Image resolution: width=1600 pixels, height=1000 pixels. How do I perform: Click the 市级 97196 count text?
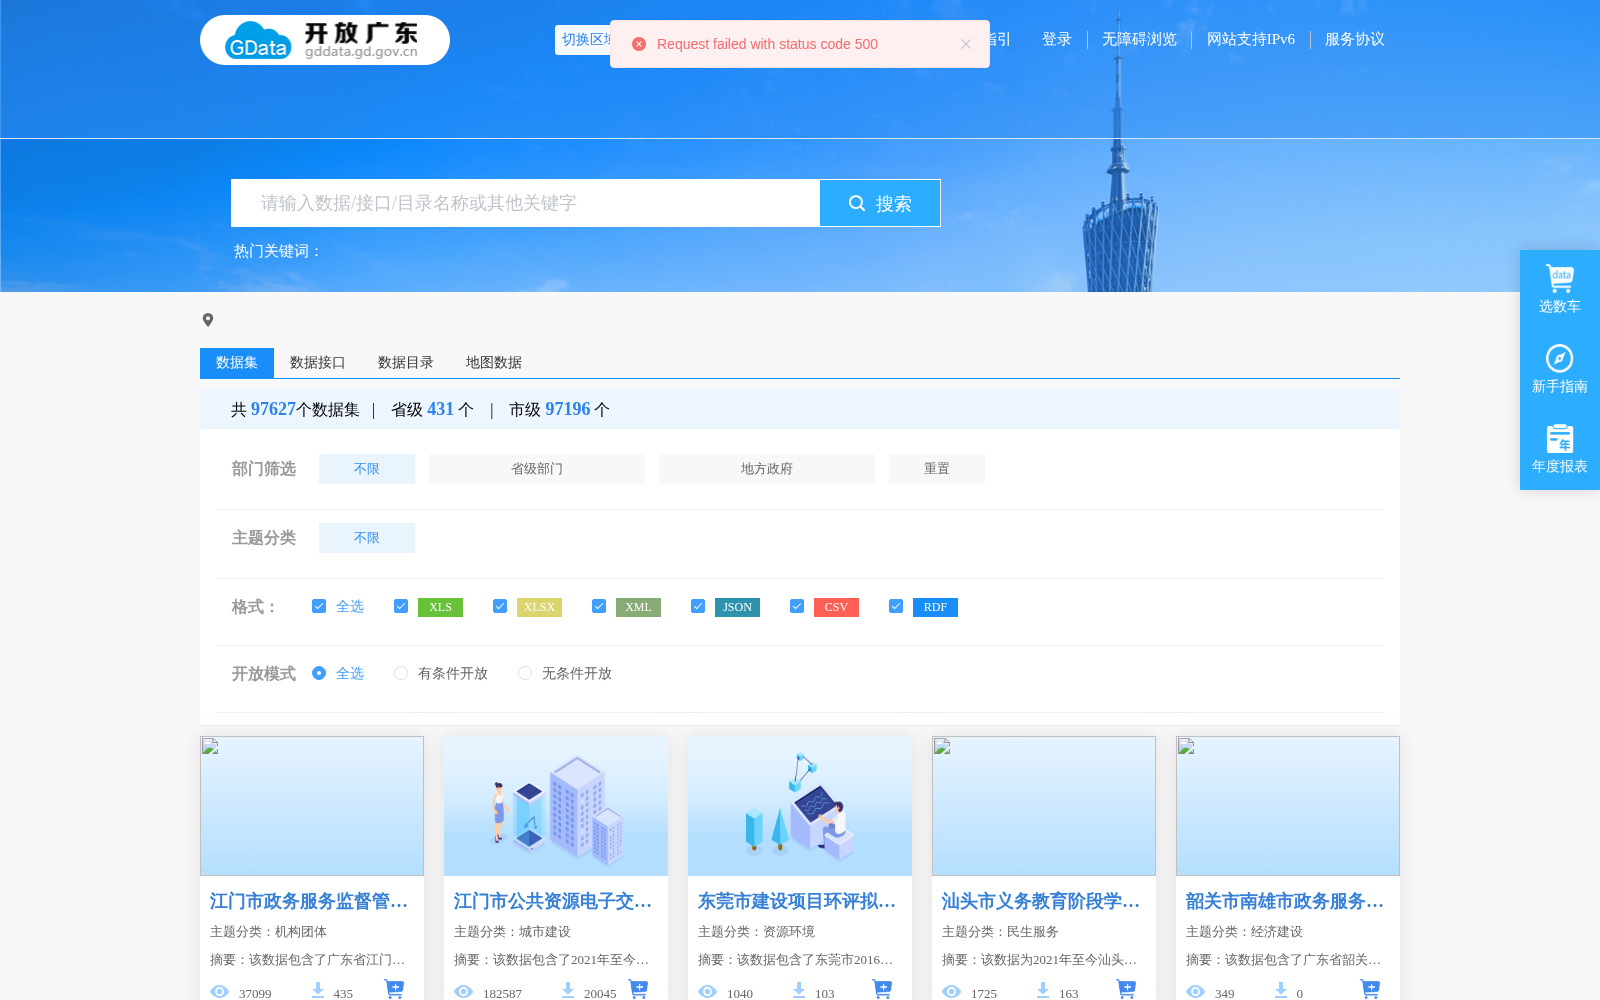coord(559,409)
